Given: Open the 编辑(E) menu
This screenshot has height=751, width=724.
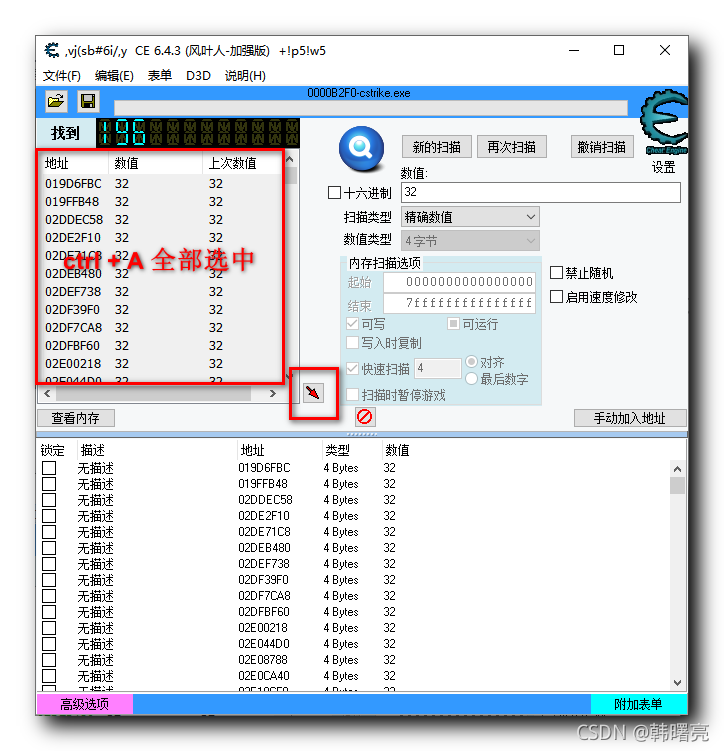Looking at the screenshot, I should (114, 76).
